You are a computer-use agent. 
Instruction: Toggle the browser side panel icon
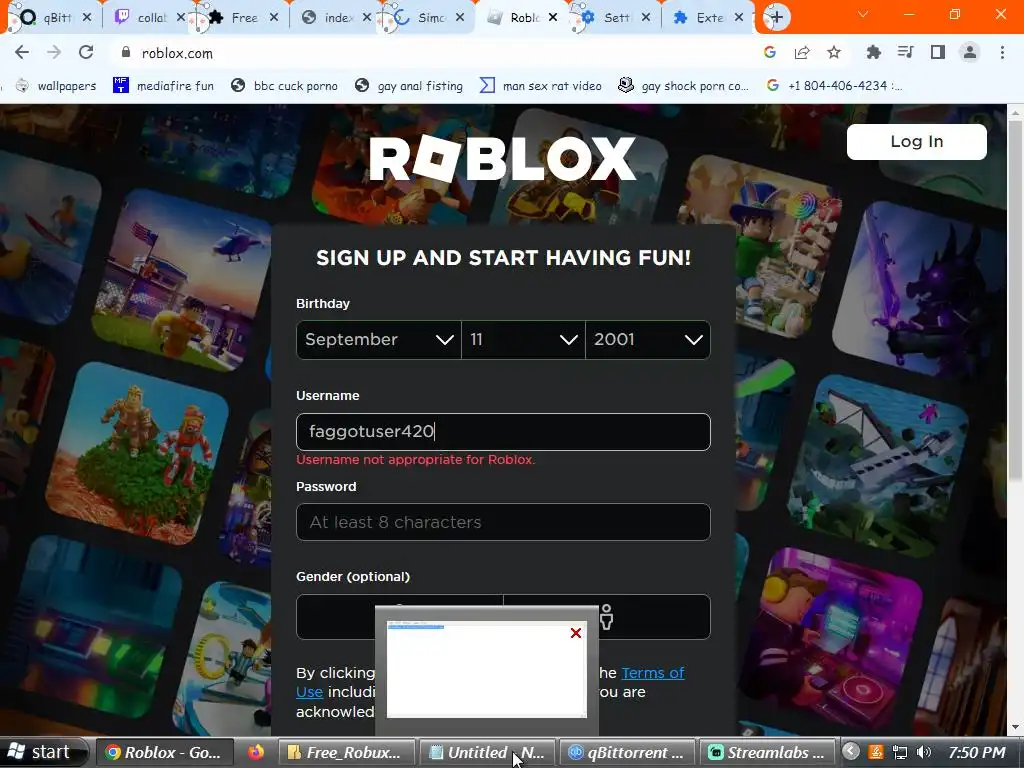point(938,52)
